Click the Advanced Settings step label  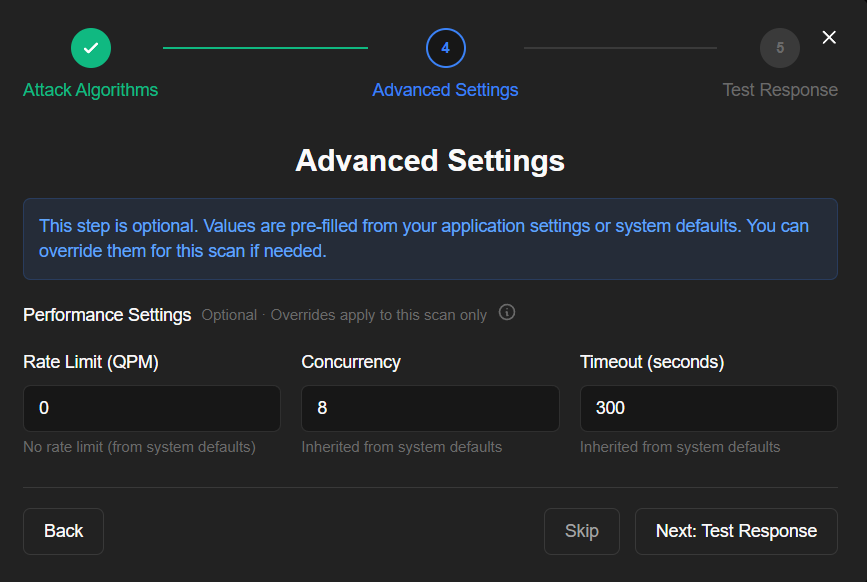445,89
